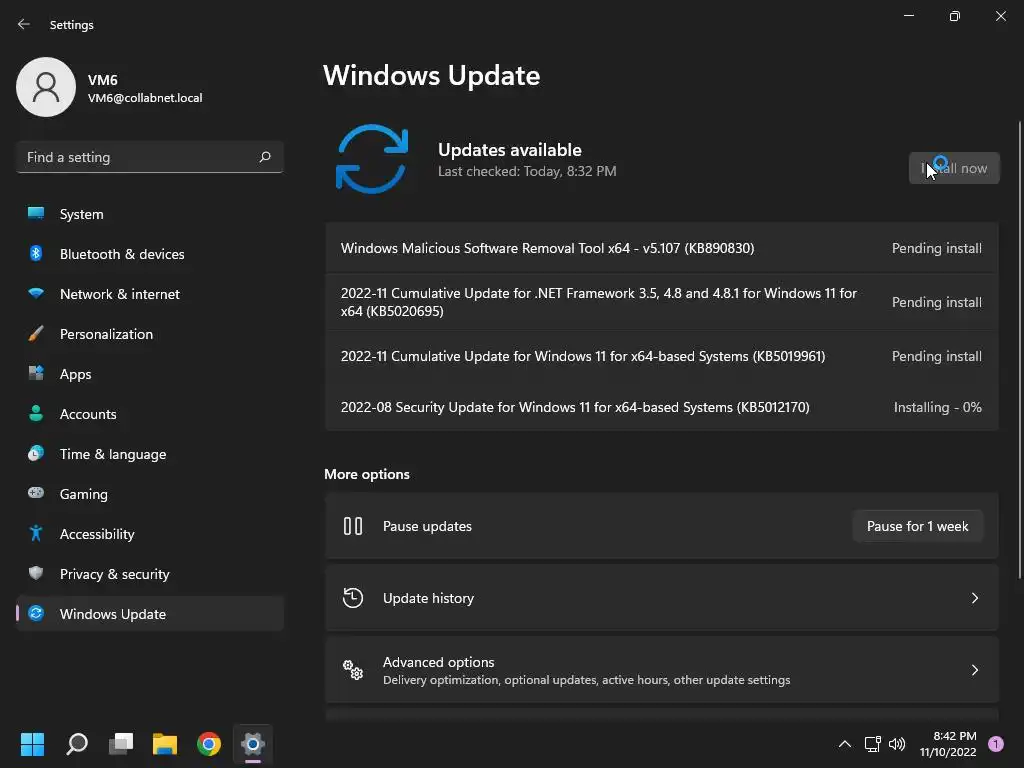Select Windows Update in sidebar

(x=150, y=613)
